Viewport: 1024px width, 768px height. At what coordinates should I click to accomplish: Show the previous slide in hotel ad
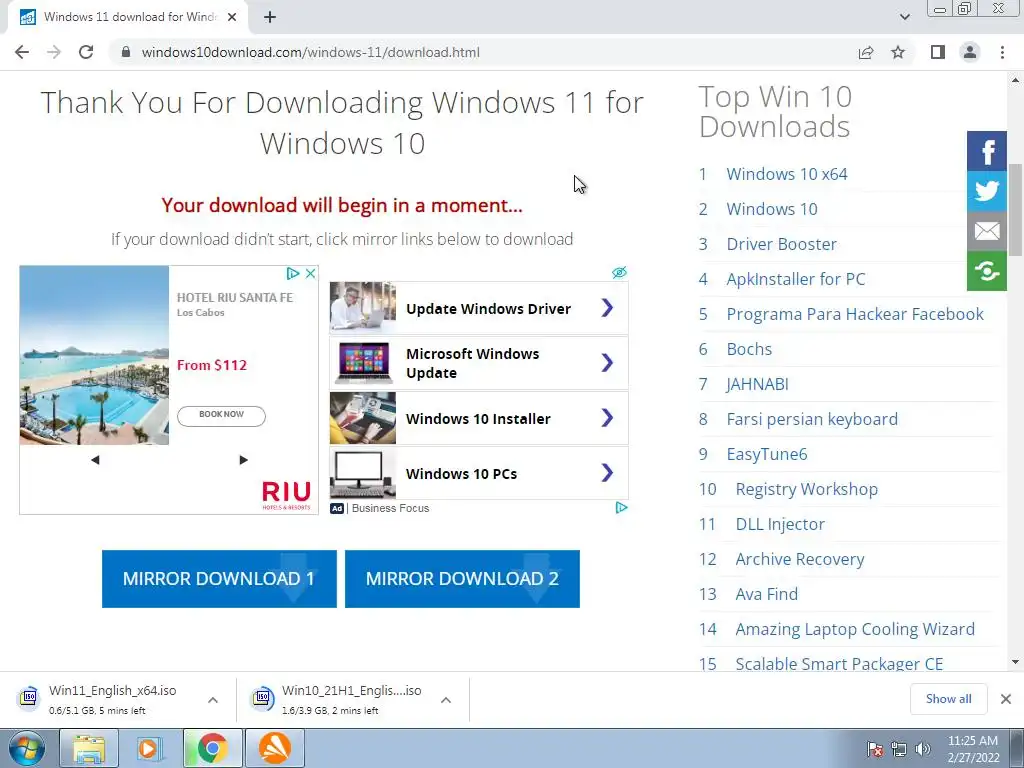95,460
